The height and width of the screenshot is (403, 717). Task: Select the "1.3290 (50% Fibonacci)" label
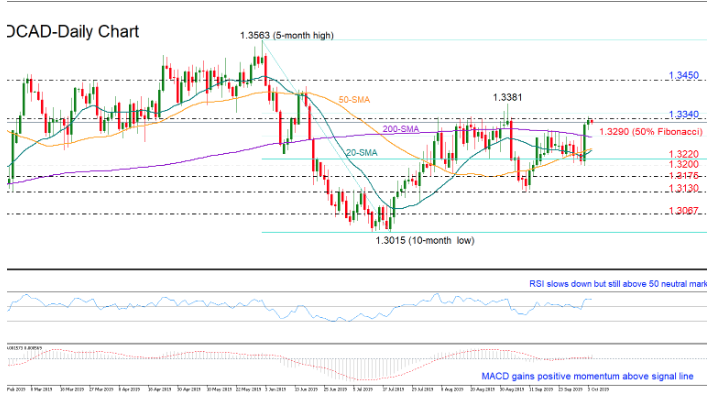click(651, 132)
